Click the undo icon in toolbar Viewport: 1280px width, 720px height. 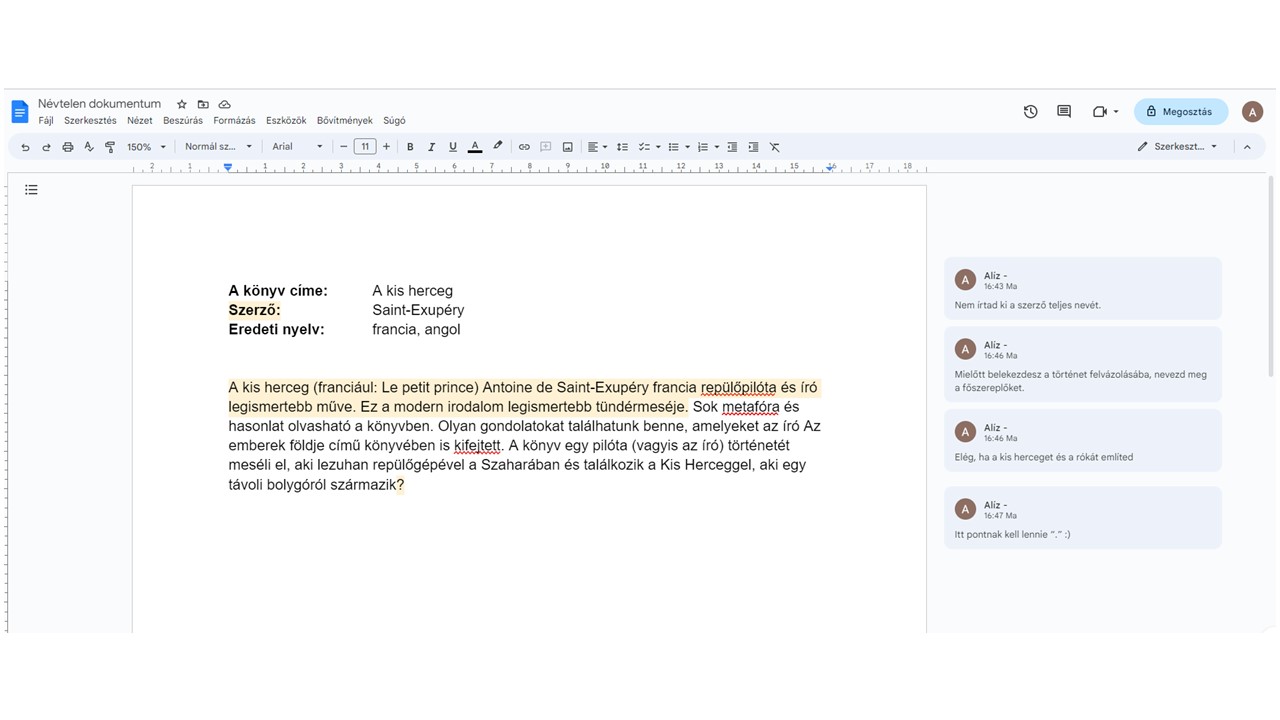click(25, 147)
